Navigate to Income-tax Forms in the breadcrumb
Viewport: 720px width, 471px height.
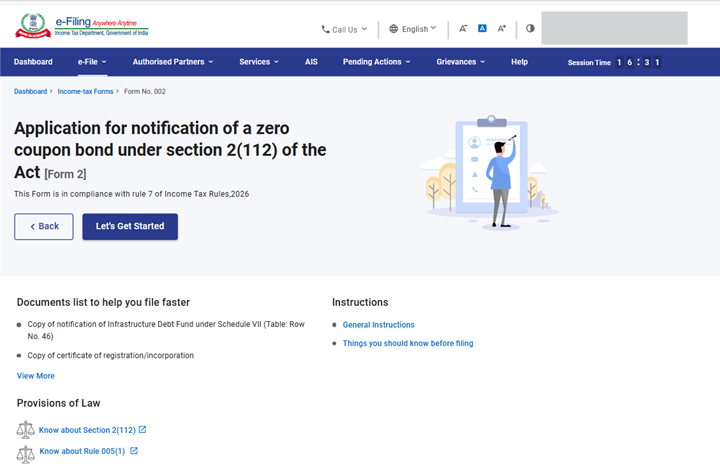click(85, 91)
